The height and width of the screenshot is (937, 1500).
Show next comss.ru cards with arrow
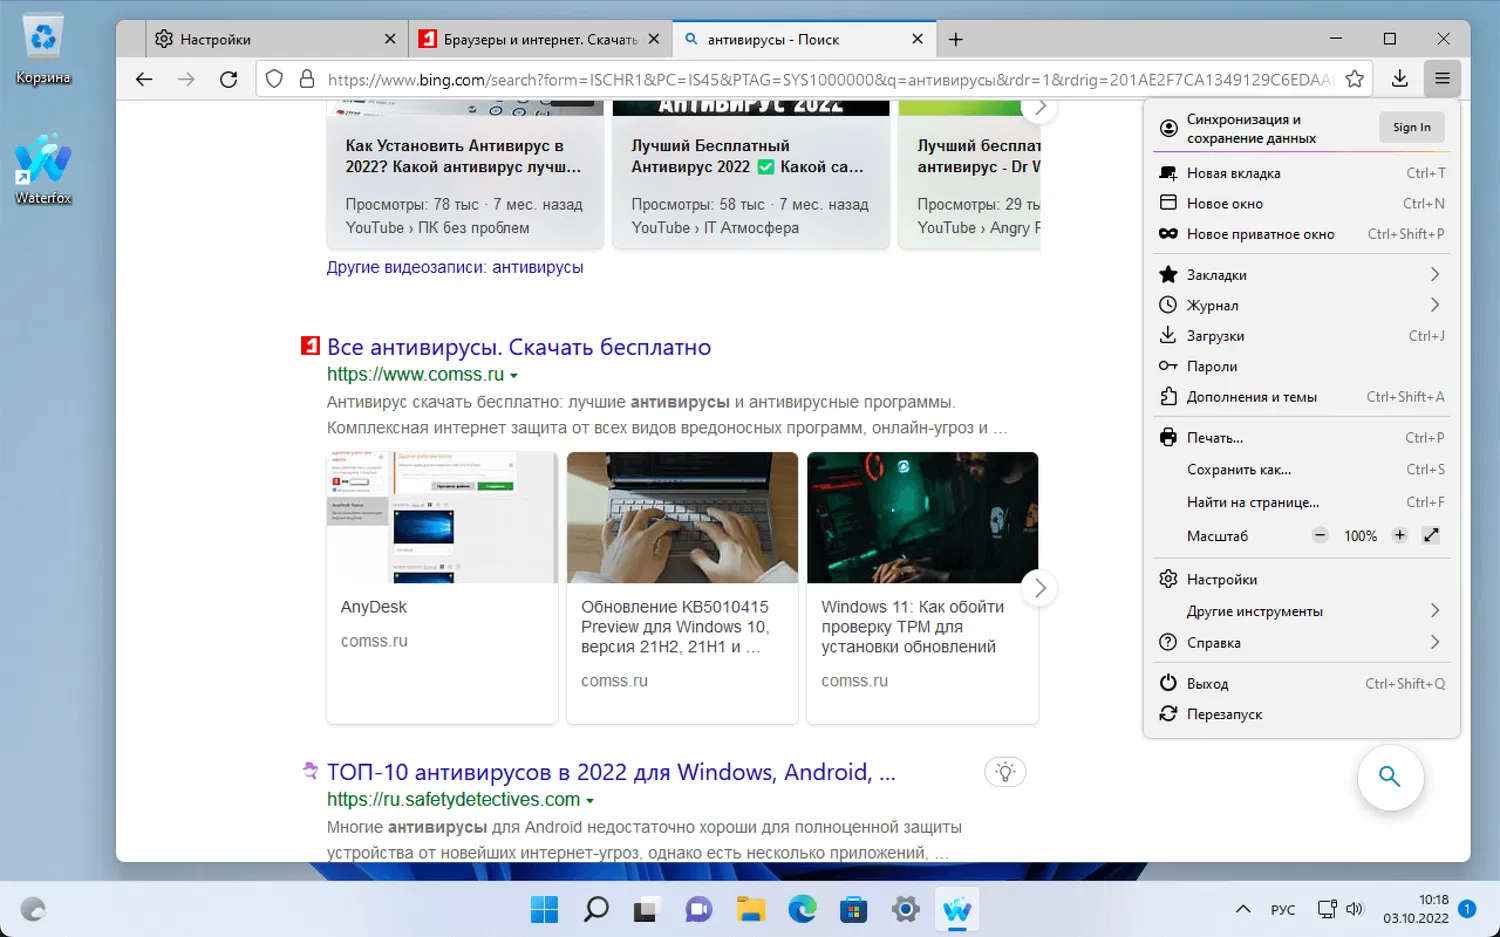(x=1040, y=588)
